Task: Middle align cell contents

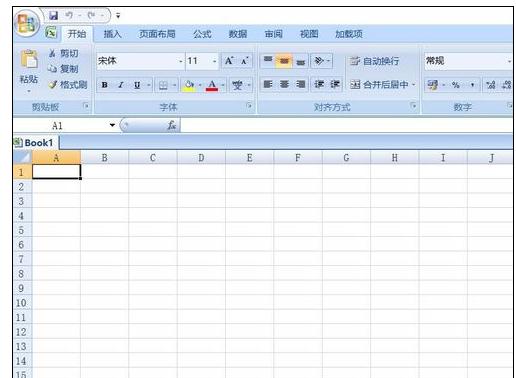Action: [284, 61]
